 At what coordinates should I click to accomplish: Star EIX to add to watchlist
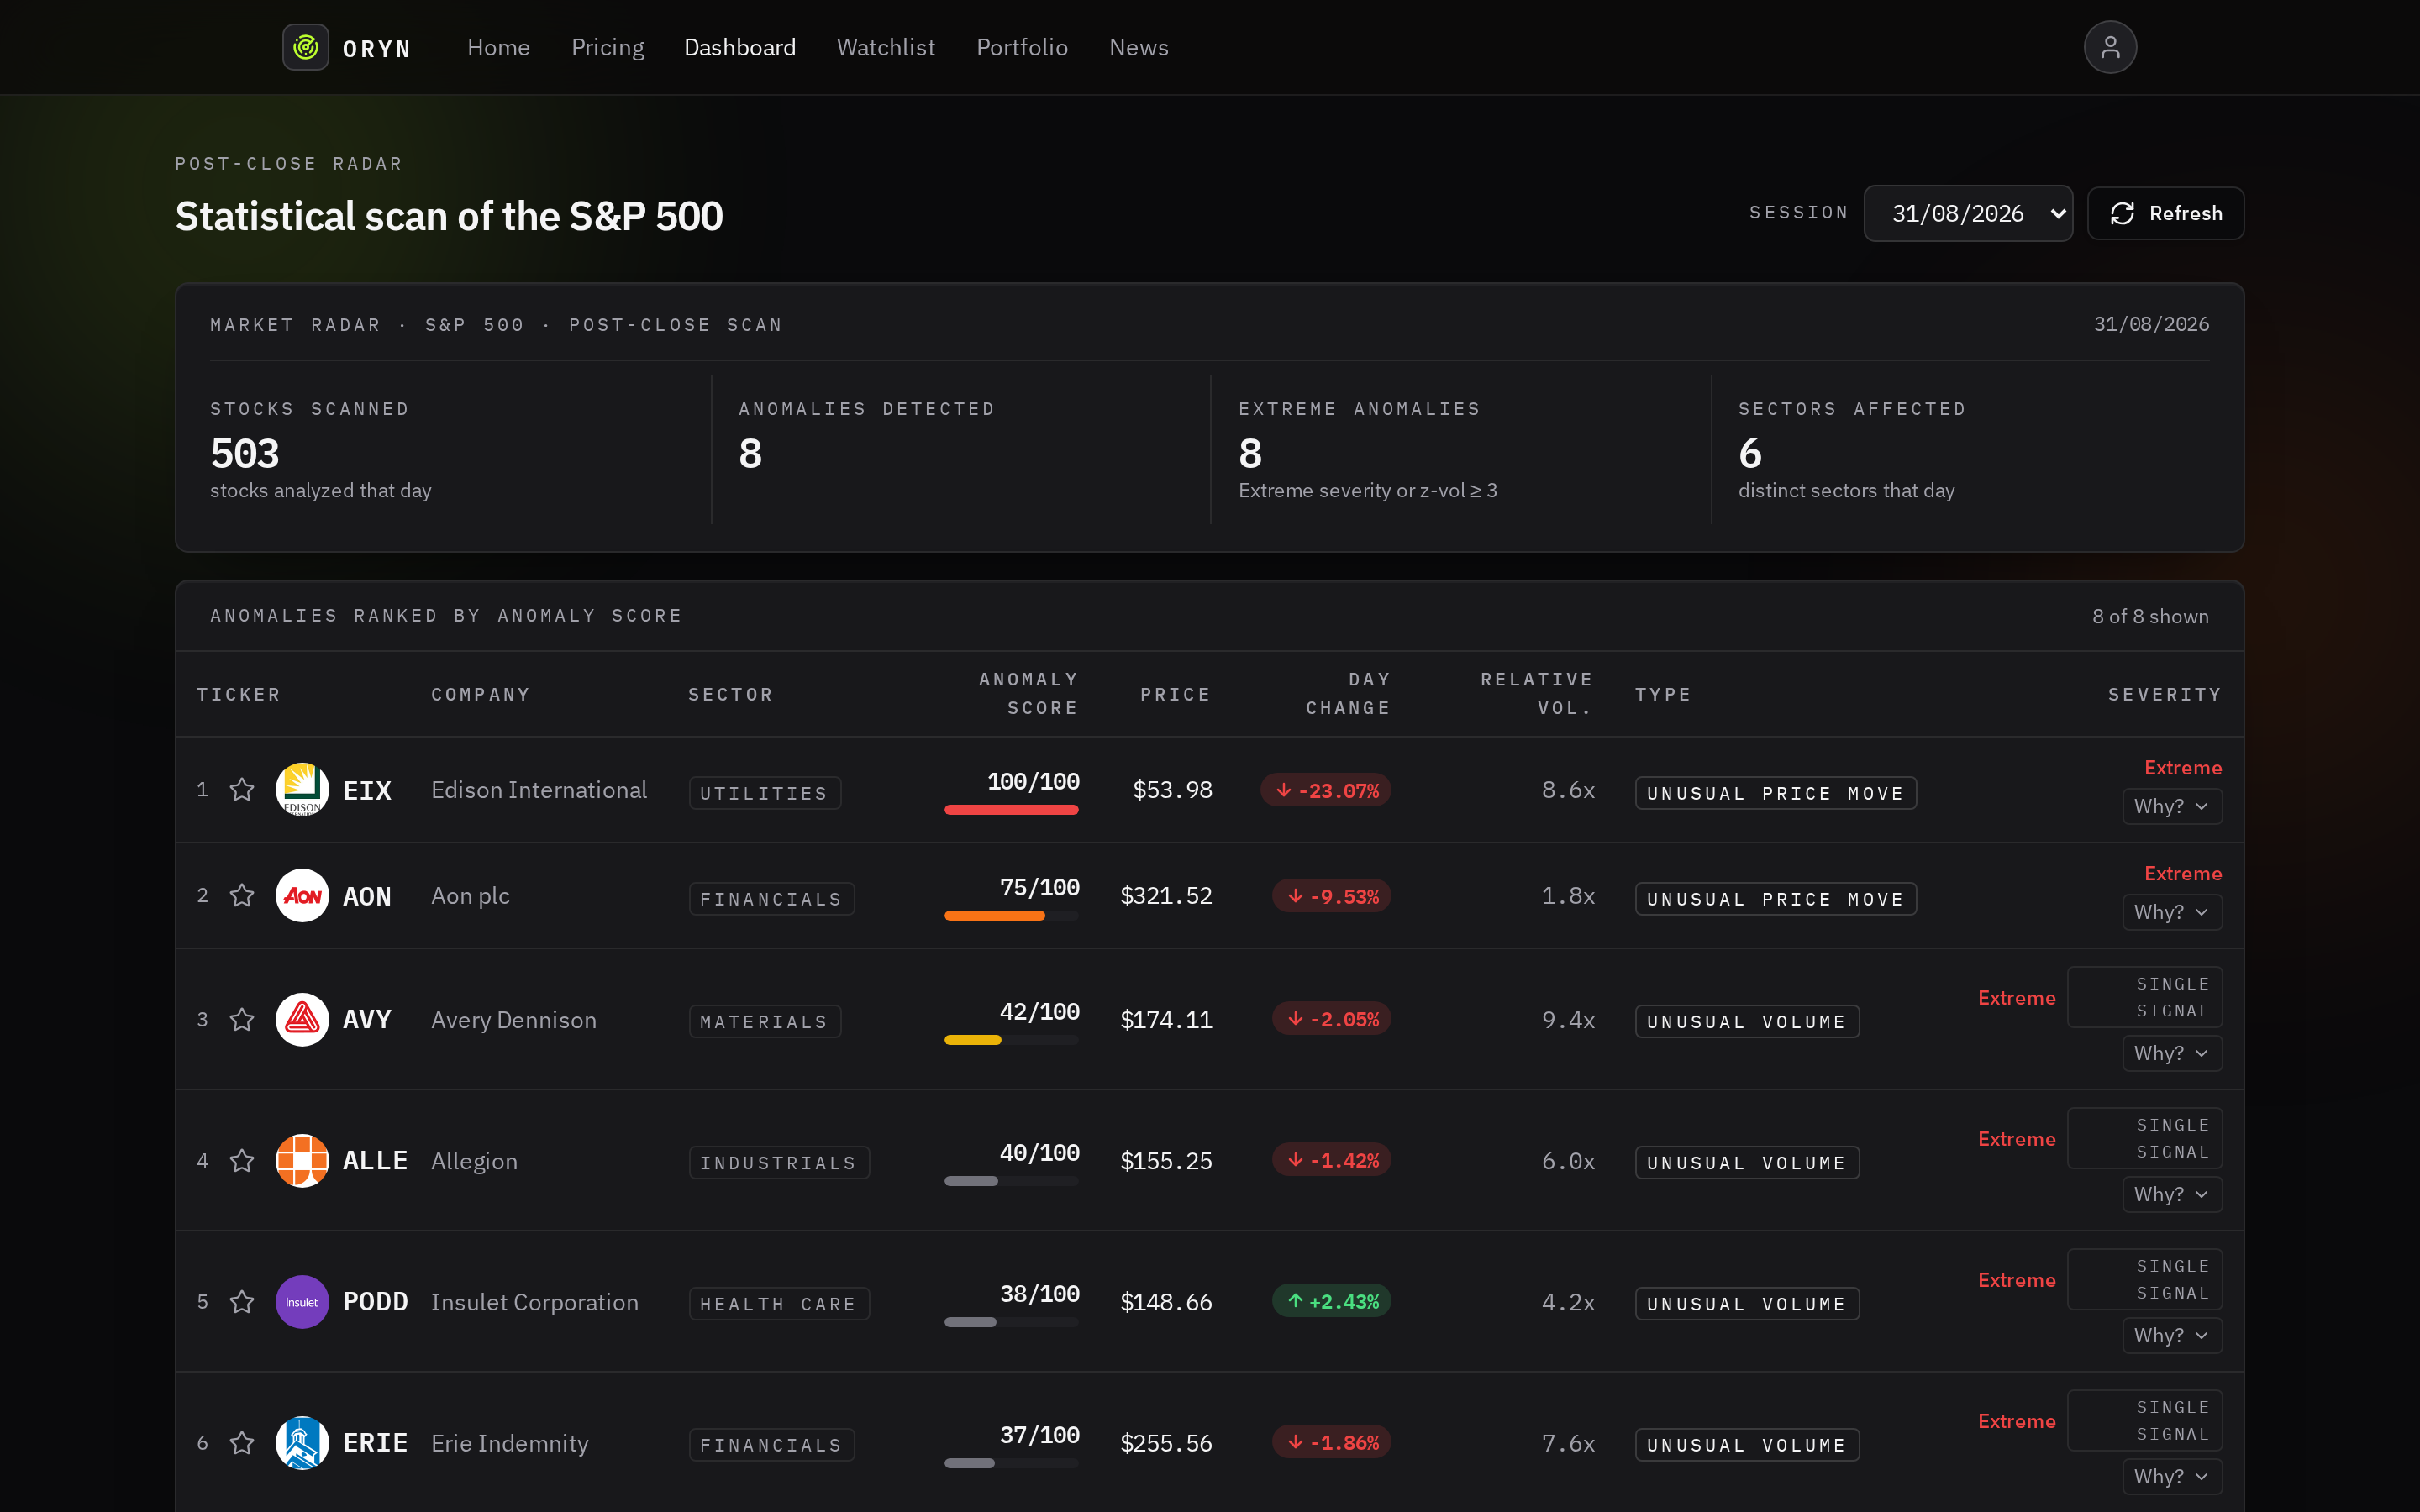point(242,790)
